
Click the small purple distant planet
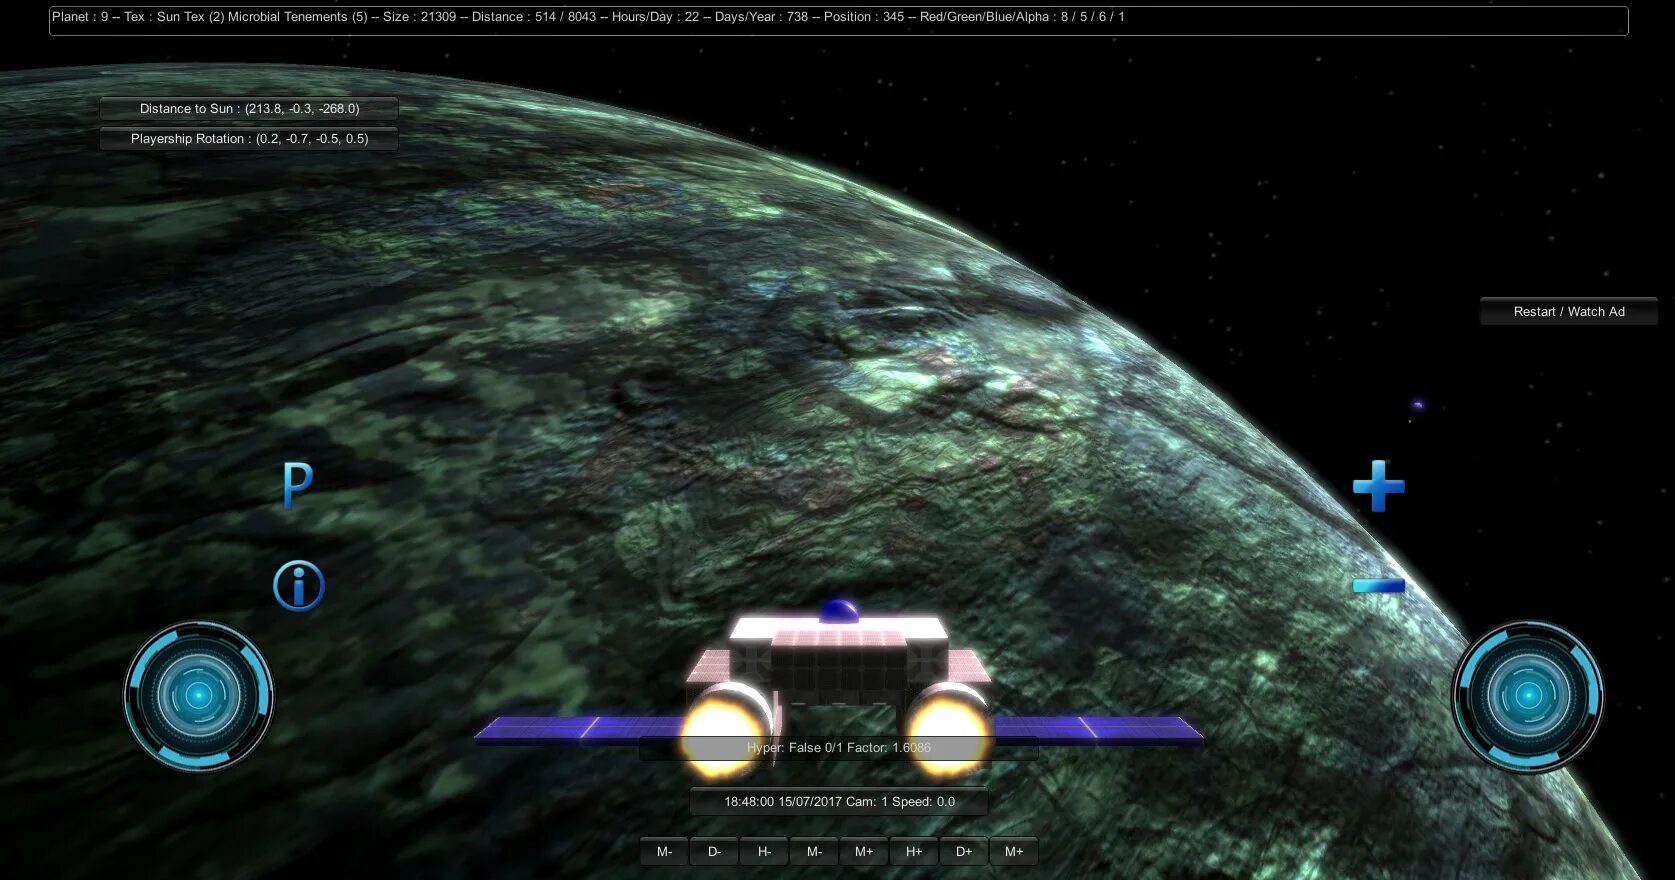coord(1417,405)
